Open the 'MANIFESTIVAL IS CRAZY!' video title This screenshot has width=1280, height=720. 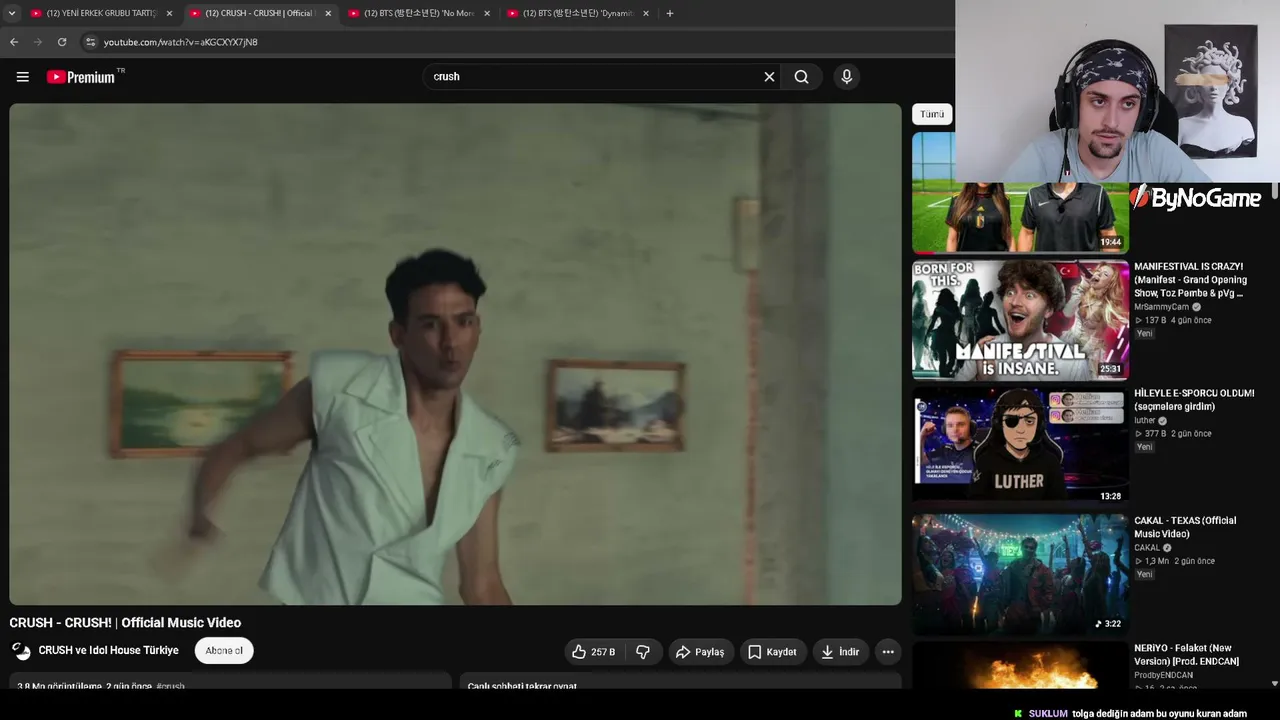(1190, 280)
